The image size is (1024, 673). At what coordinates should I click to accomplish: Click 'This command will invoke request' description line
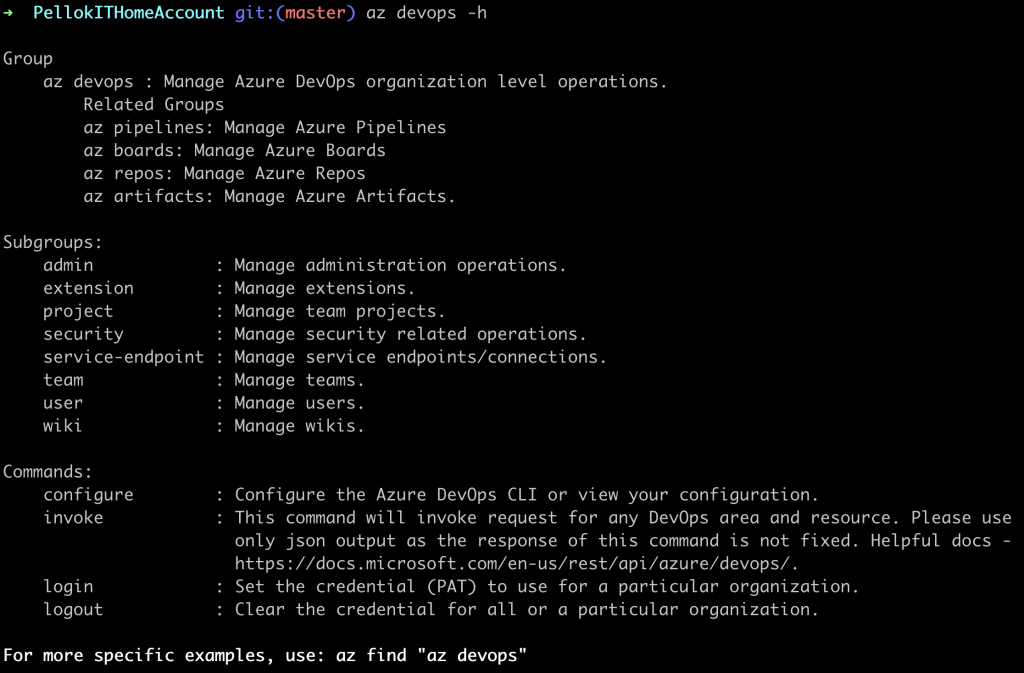coord(623,518)
